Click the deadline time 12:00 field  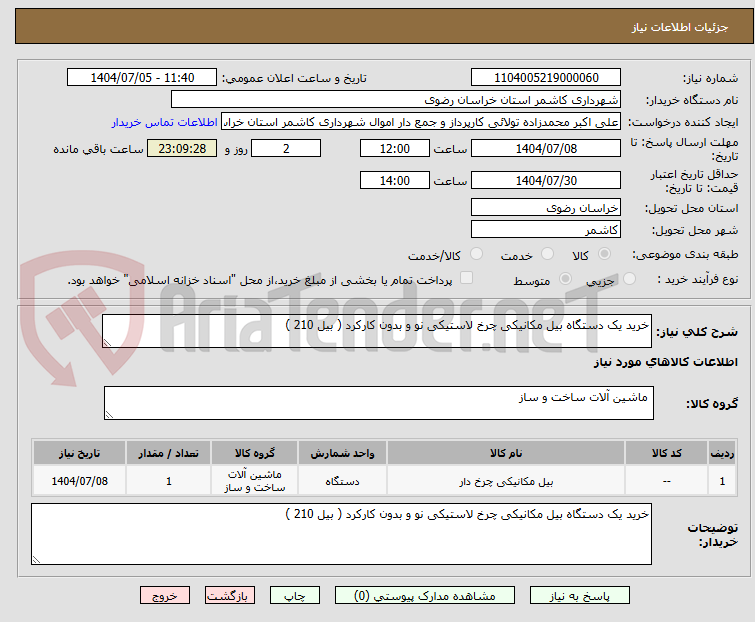coord(395,148)
